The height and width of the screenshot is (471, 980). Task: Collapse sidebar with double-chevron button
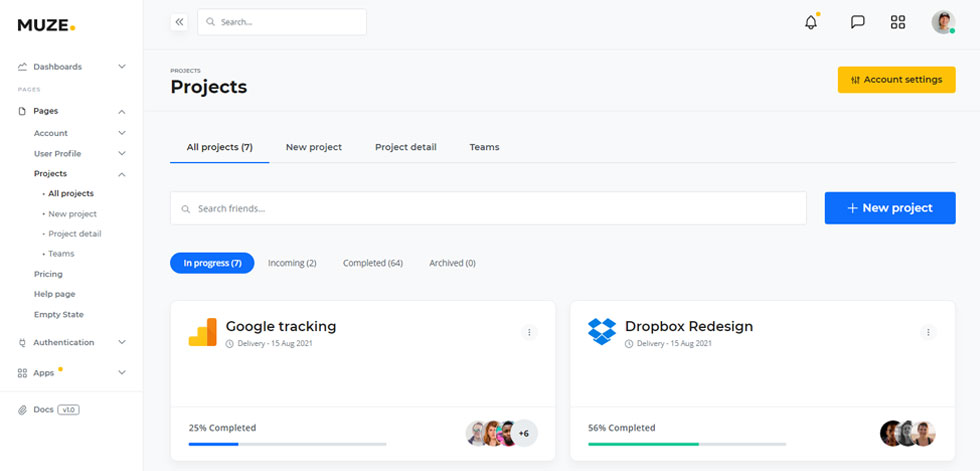(x=179, y=22)
